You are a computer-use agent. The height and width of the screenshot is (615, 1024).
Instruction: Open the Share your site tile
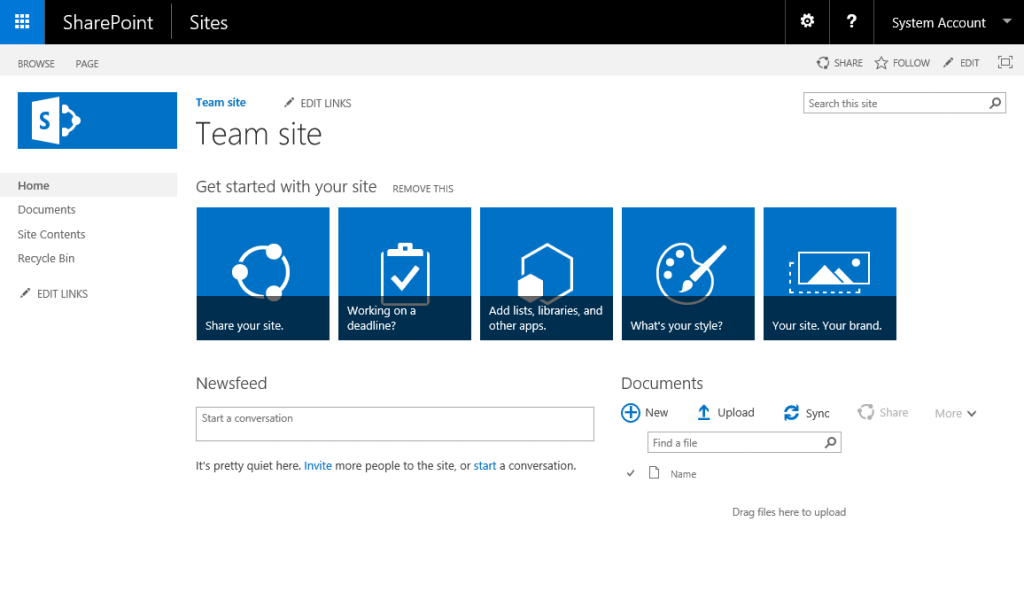tap(263, 274)
